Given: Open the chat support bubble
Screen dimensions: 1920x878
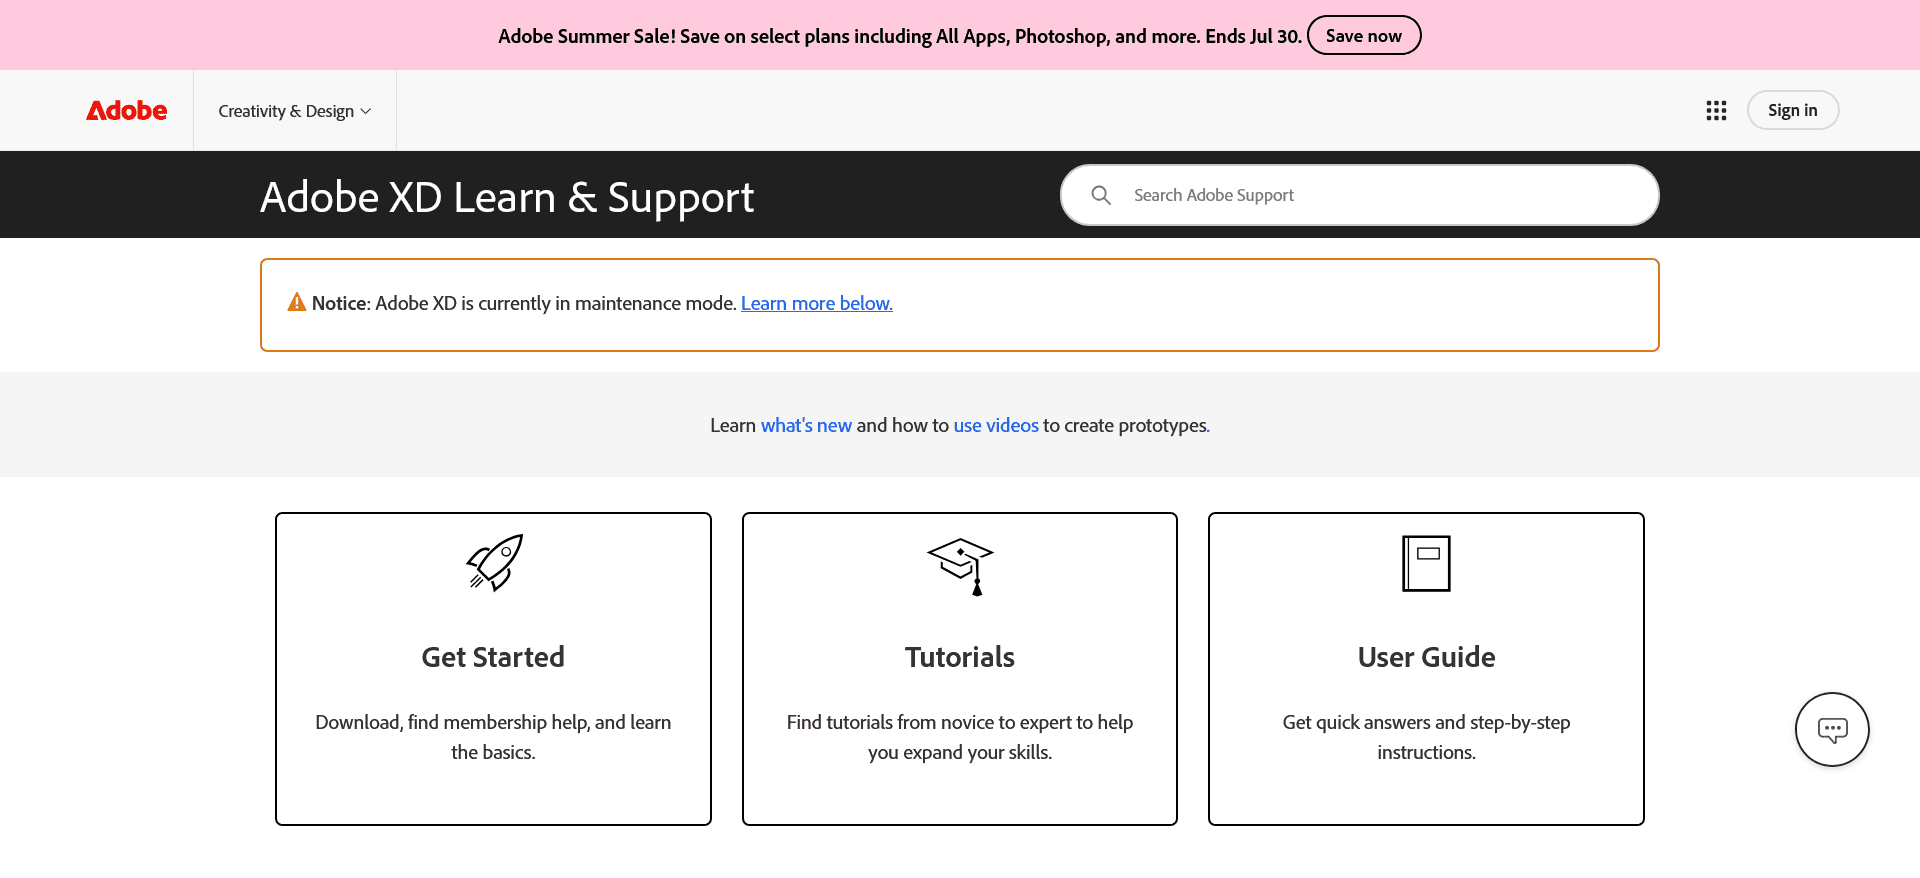Looking at the screenshot, I should [x=1832, y=729].
